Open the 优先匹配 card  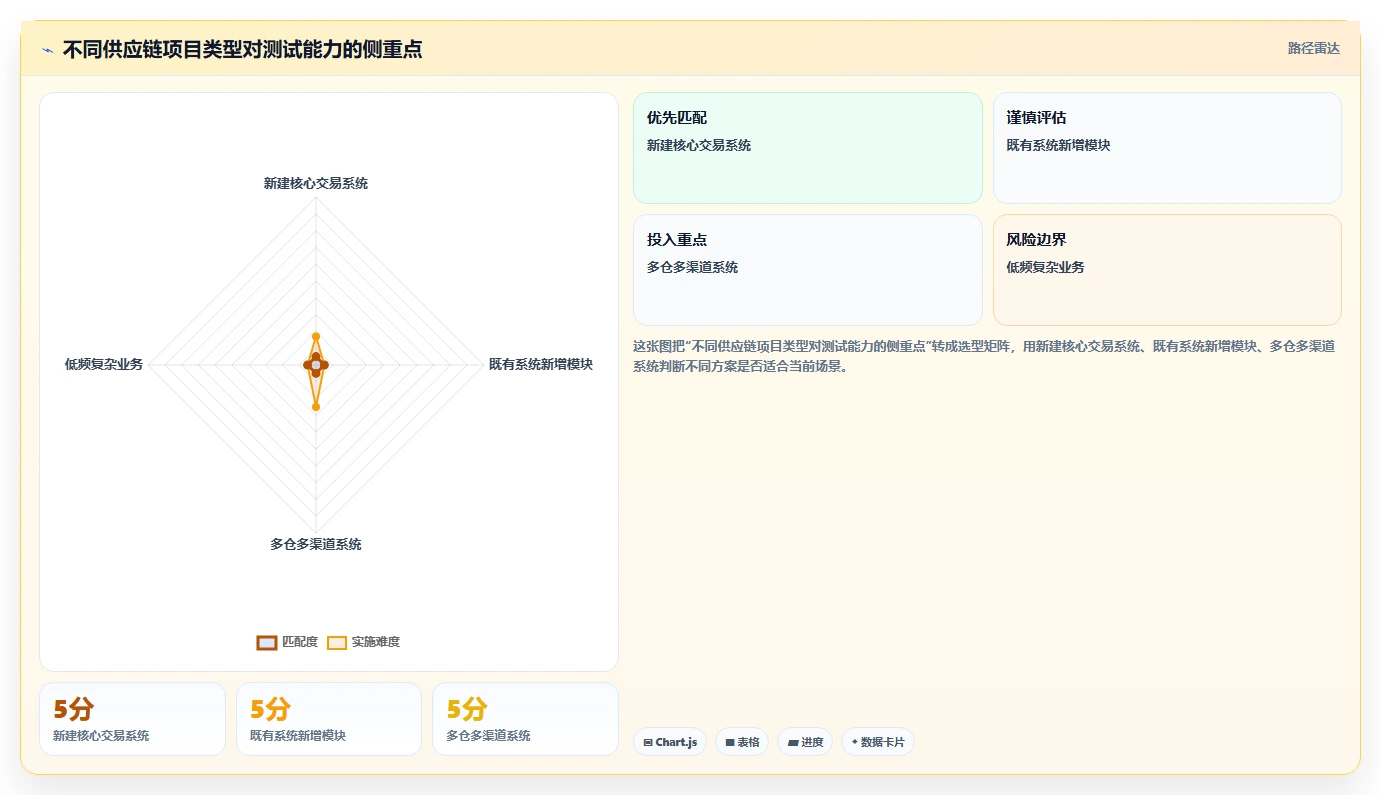tap(807, 148)
